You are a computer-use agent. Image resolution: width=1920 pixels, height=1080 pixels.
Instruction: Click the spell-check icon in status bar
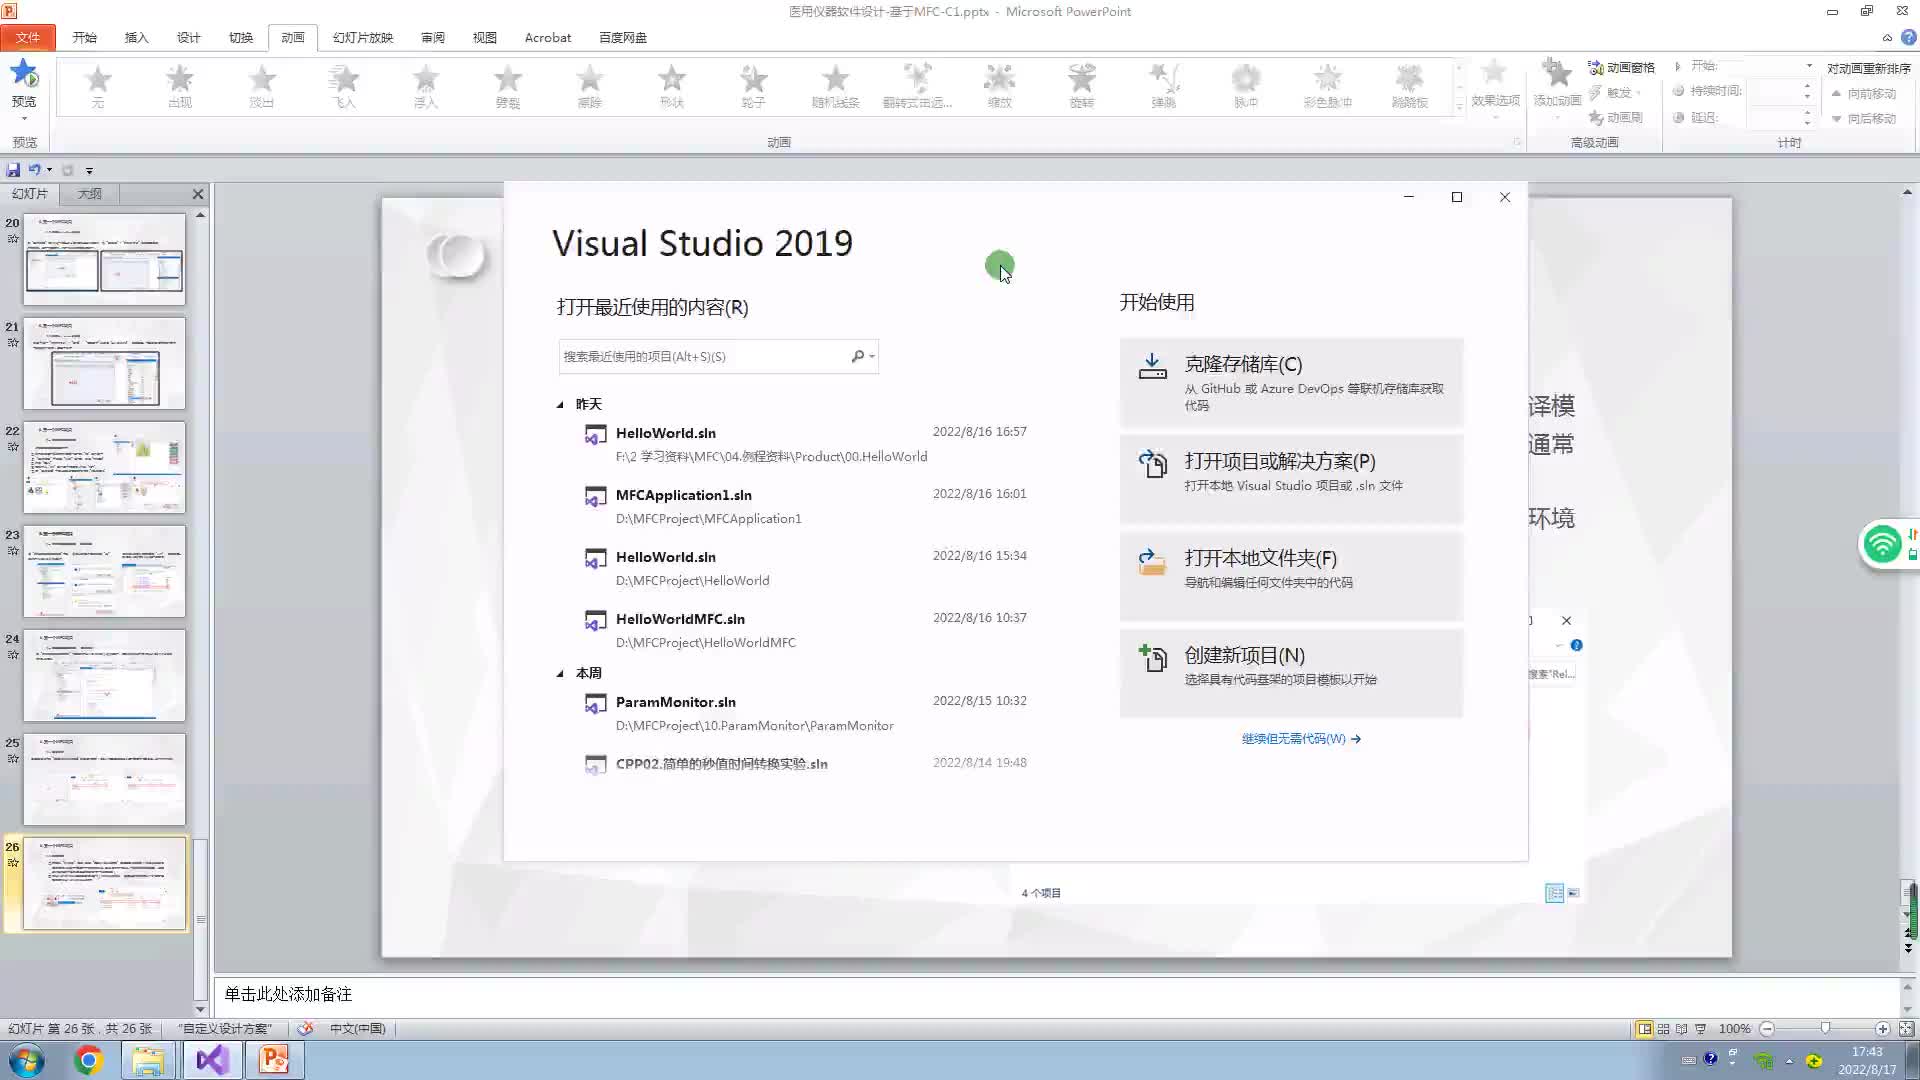pyautogui.click(x=305, y=1028)
